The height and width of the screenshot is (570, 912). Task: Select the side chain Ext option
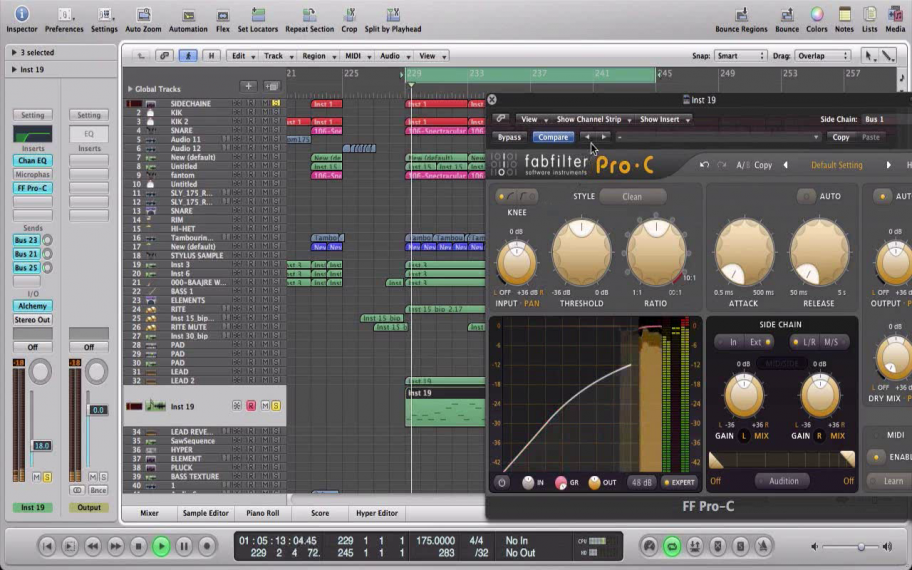760,342
